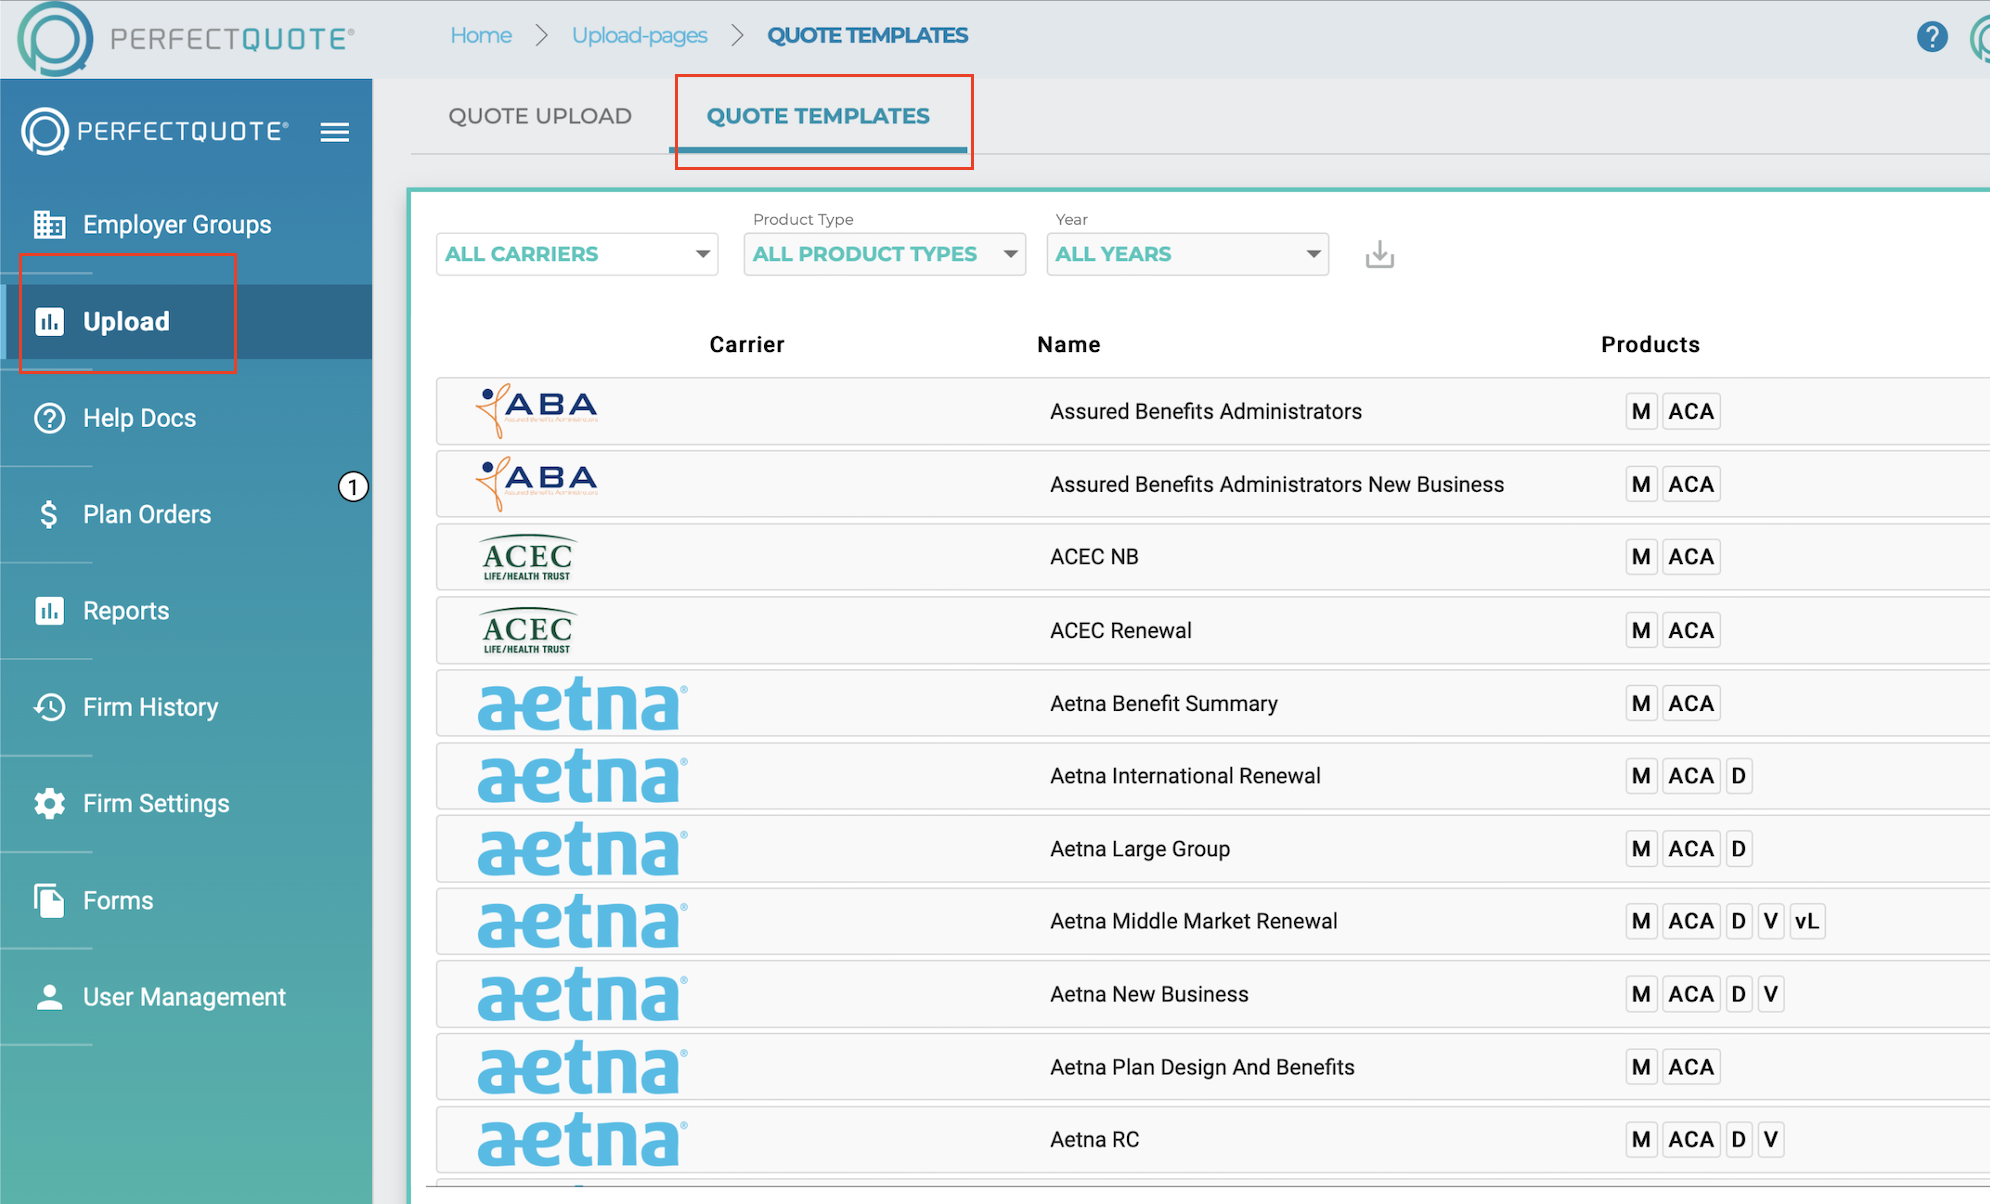Click the Help Docs question icon
Screen dimensions: 1990x1204
49,418
